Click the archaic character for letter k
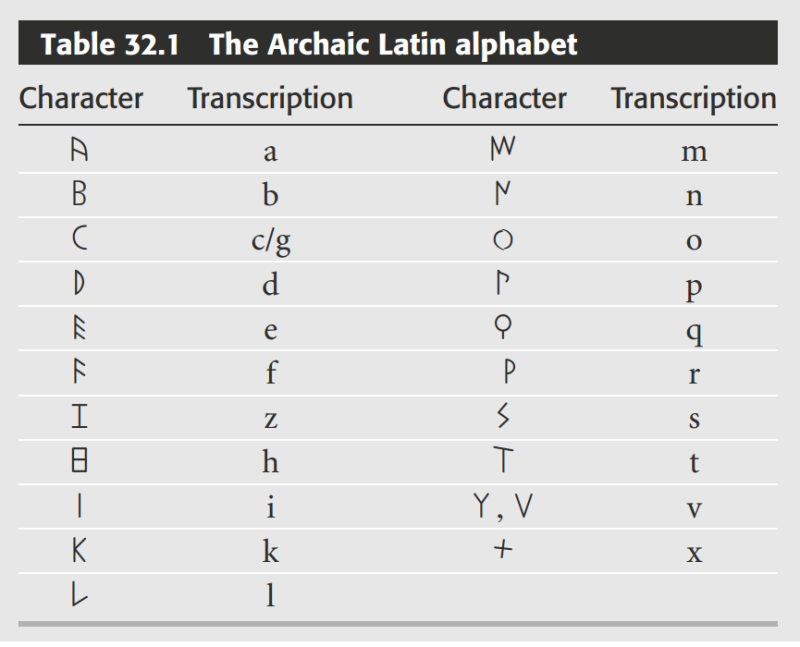This screenshot has height=647, width=800. [80, 550]
